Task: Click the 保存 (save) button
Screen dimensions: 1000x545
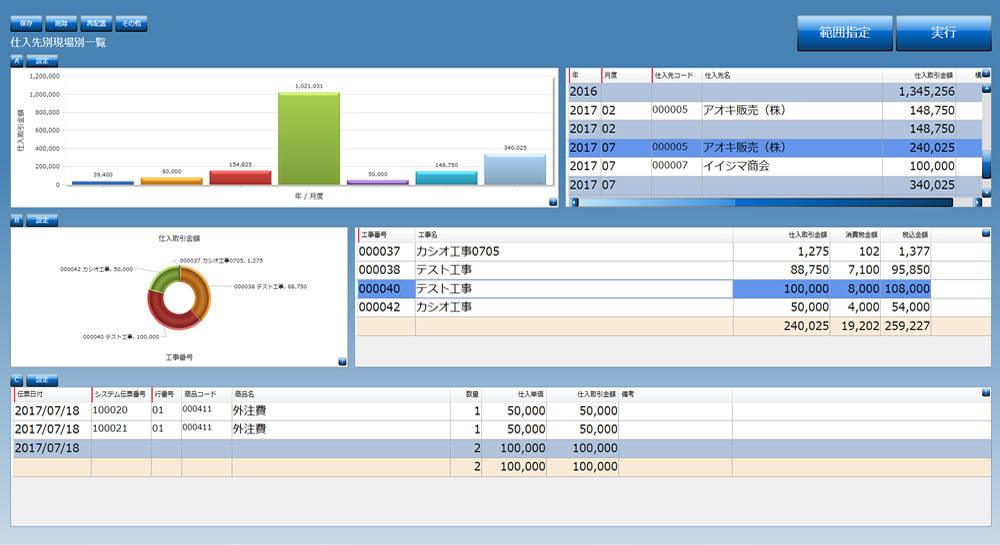Action: [x=25, y=23]
